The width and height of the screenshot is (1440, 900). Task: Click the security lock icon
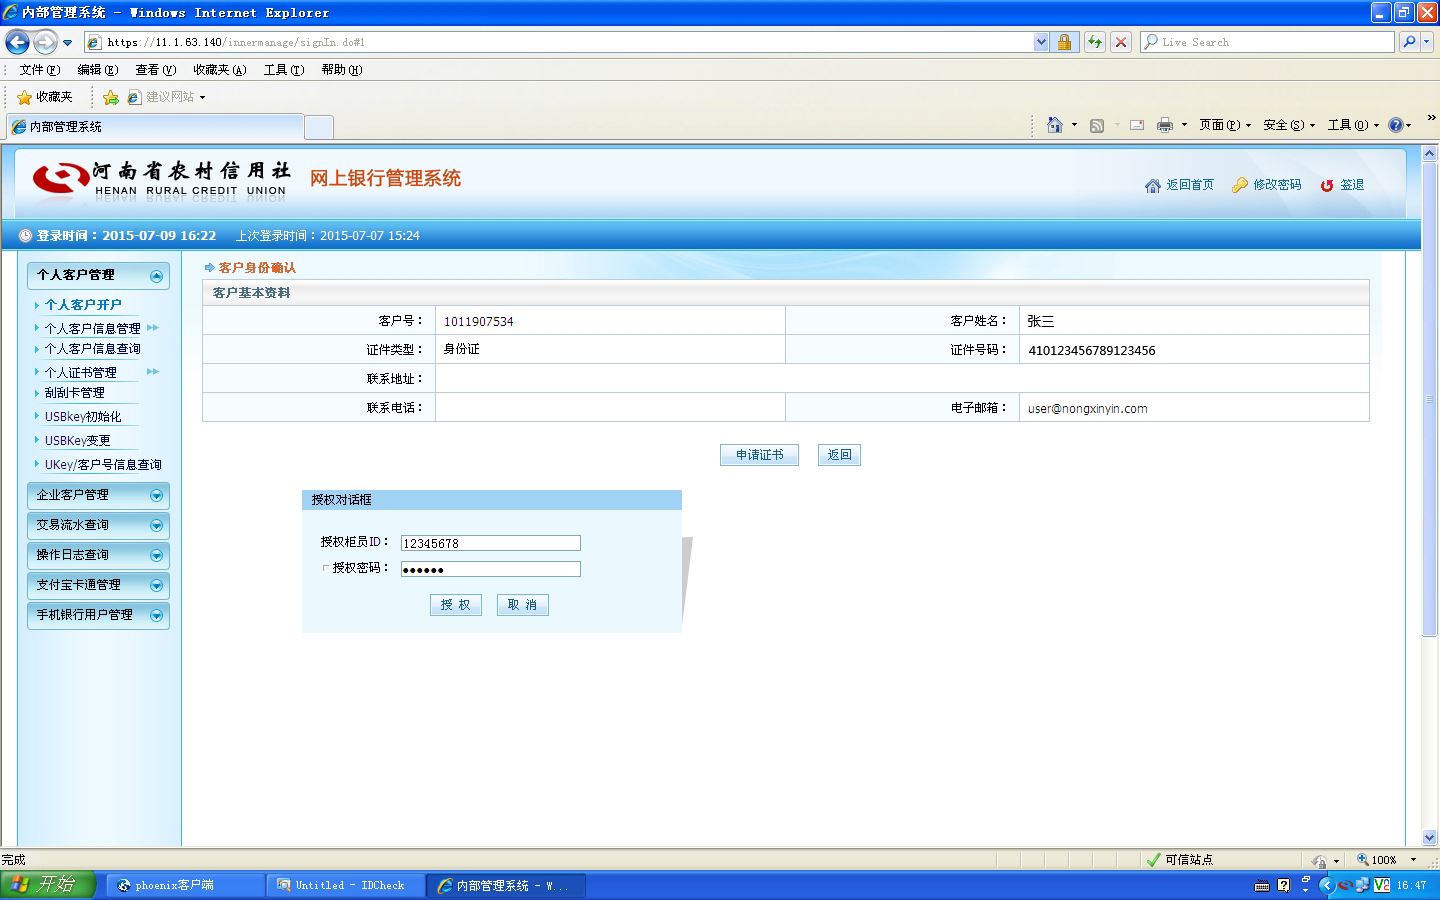pyautogui.click(x=1064, y=42)
